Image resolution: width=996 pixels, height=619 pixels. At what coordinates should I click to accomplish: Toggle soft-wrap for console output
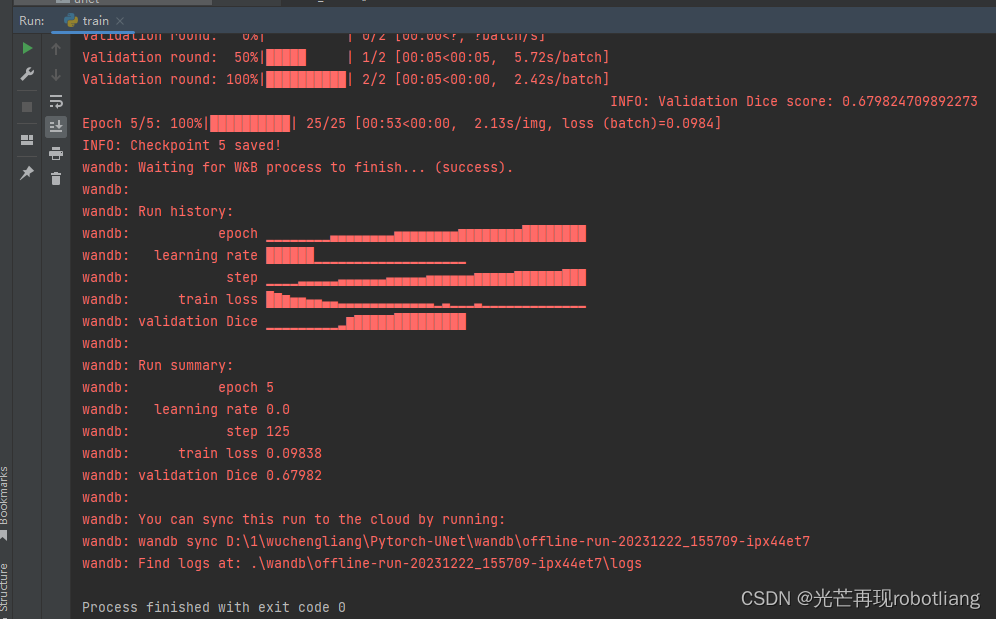(56, 101)
